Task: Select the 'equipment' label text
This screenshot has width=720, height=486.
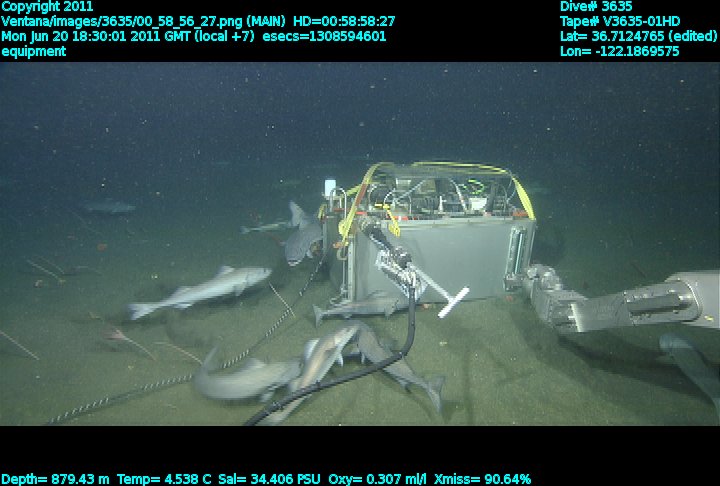Action: (34, 51)
